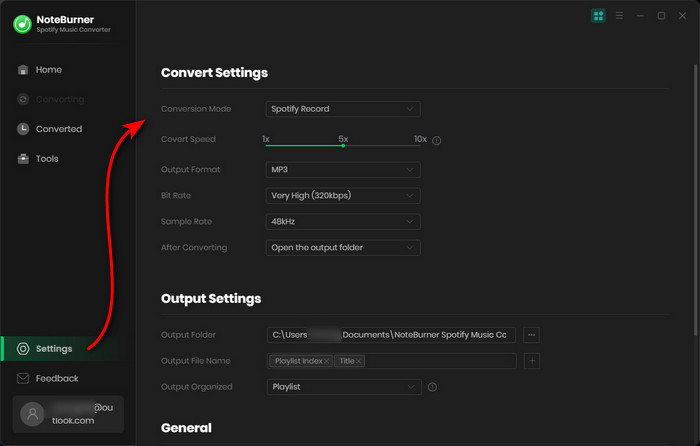Set convert speed at 1x mark
700x446 pixels.
(x=266, y=139)
